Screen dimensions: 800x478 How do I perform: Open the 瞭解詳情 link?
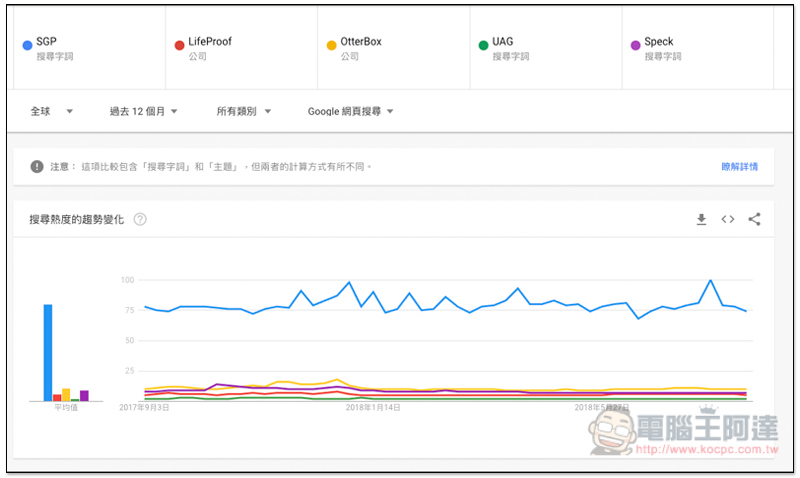739,167
